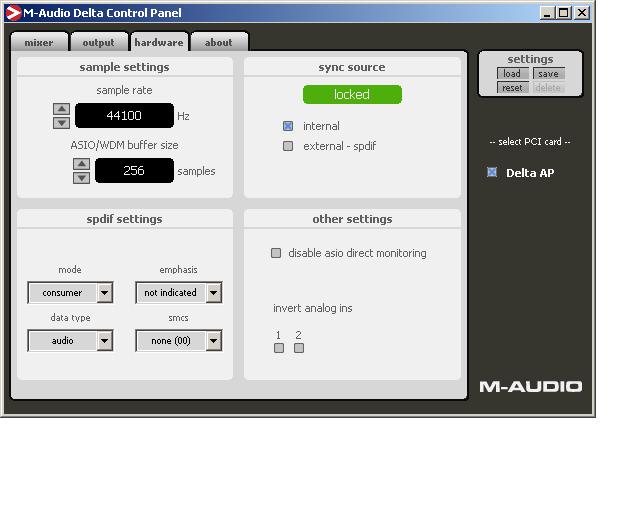Switch to the mixer tab
This screenshot has height=512, width=640.
click(39, 42)
